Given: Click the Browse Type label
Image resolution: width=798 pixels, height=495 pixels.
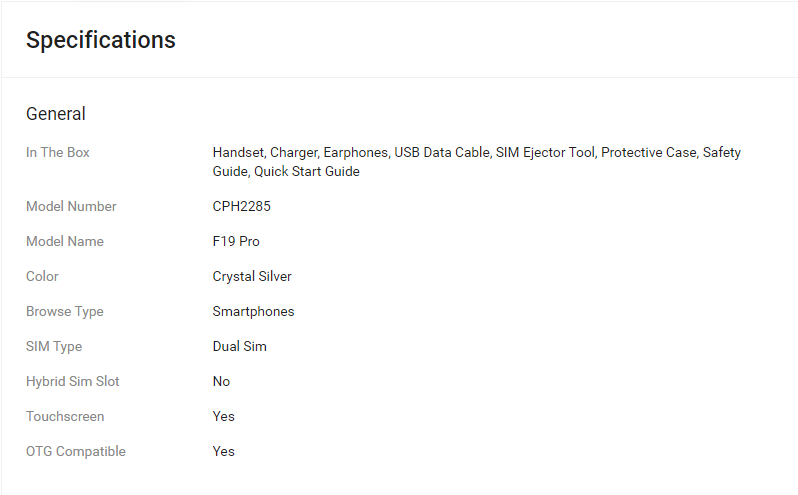Looking at the screenshot, I should [x=65, y=311].
